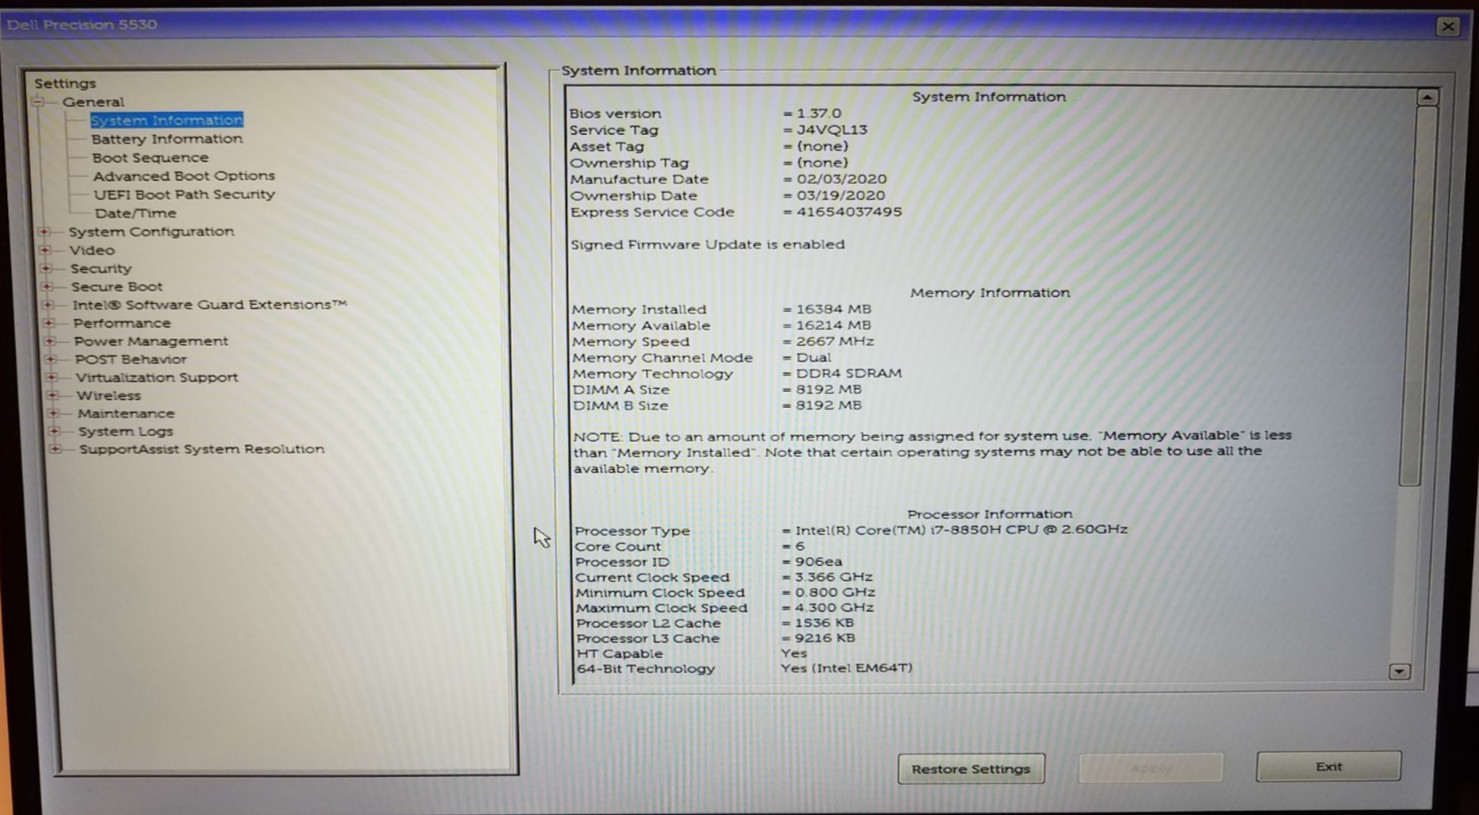1479x815 pixels.
Task: Select Intel Software Guard Extensions label
Action: click(x=209, y=305)
